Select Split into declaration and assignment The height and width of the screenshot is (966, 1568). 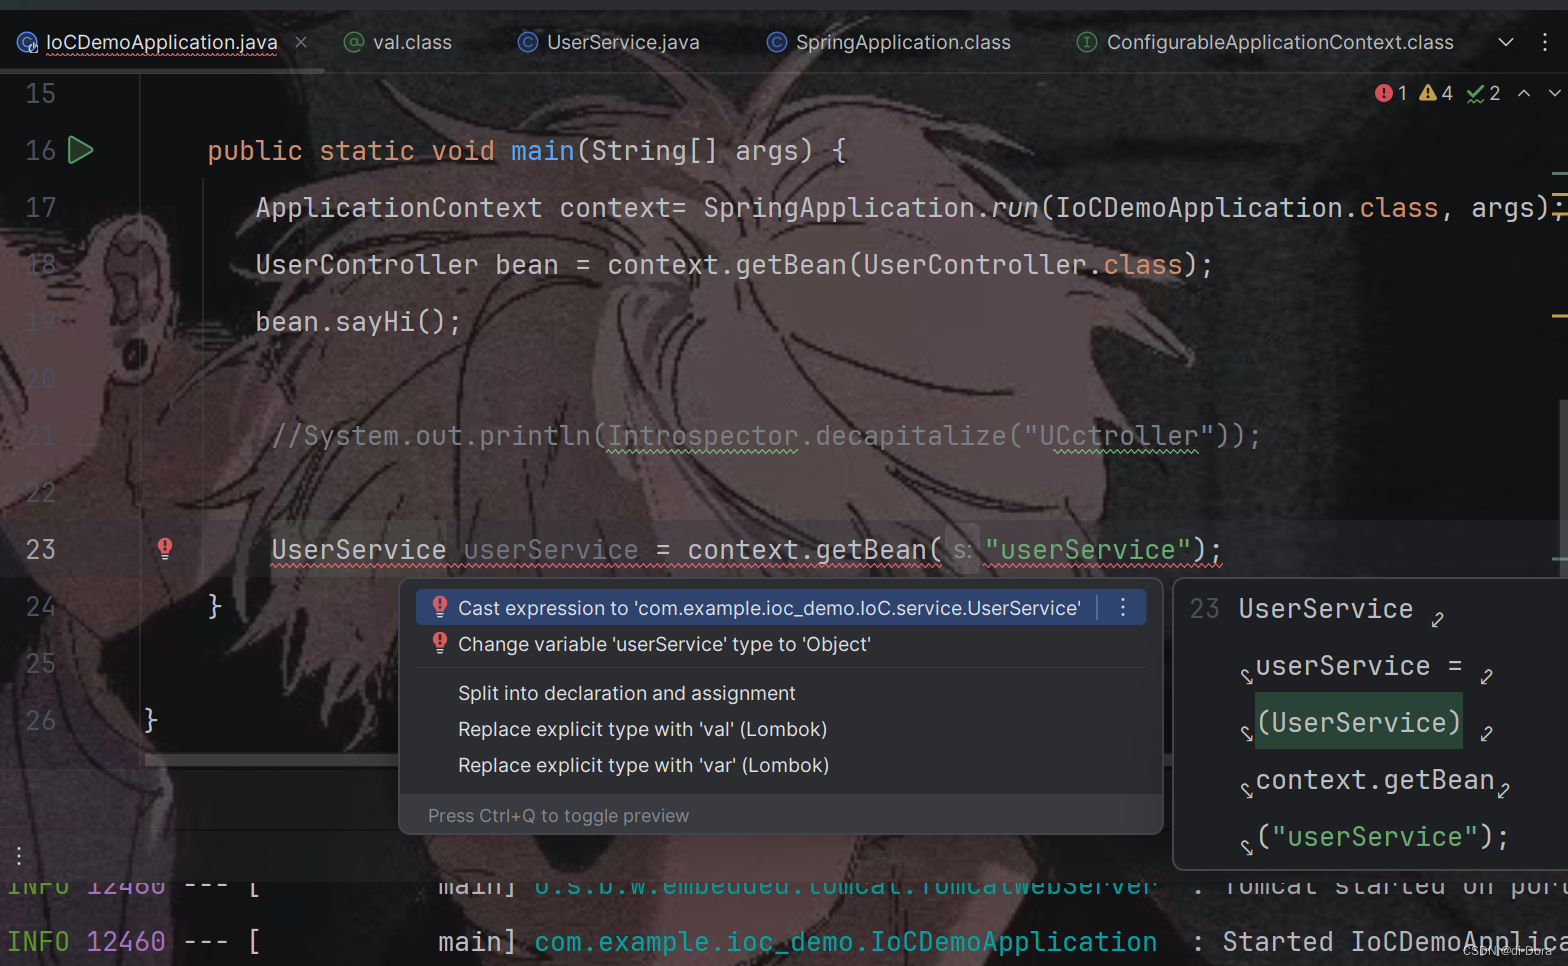(x=626, y=693)
